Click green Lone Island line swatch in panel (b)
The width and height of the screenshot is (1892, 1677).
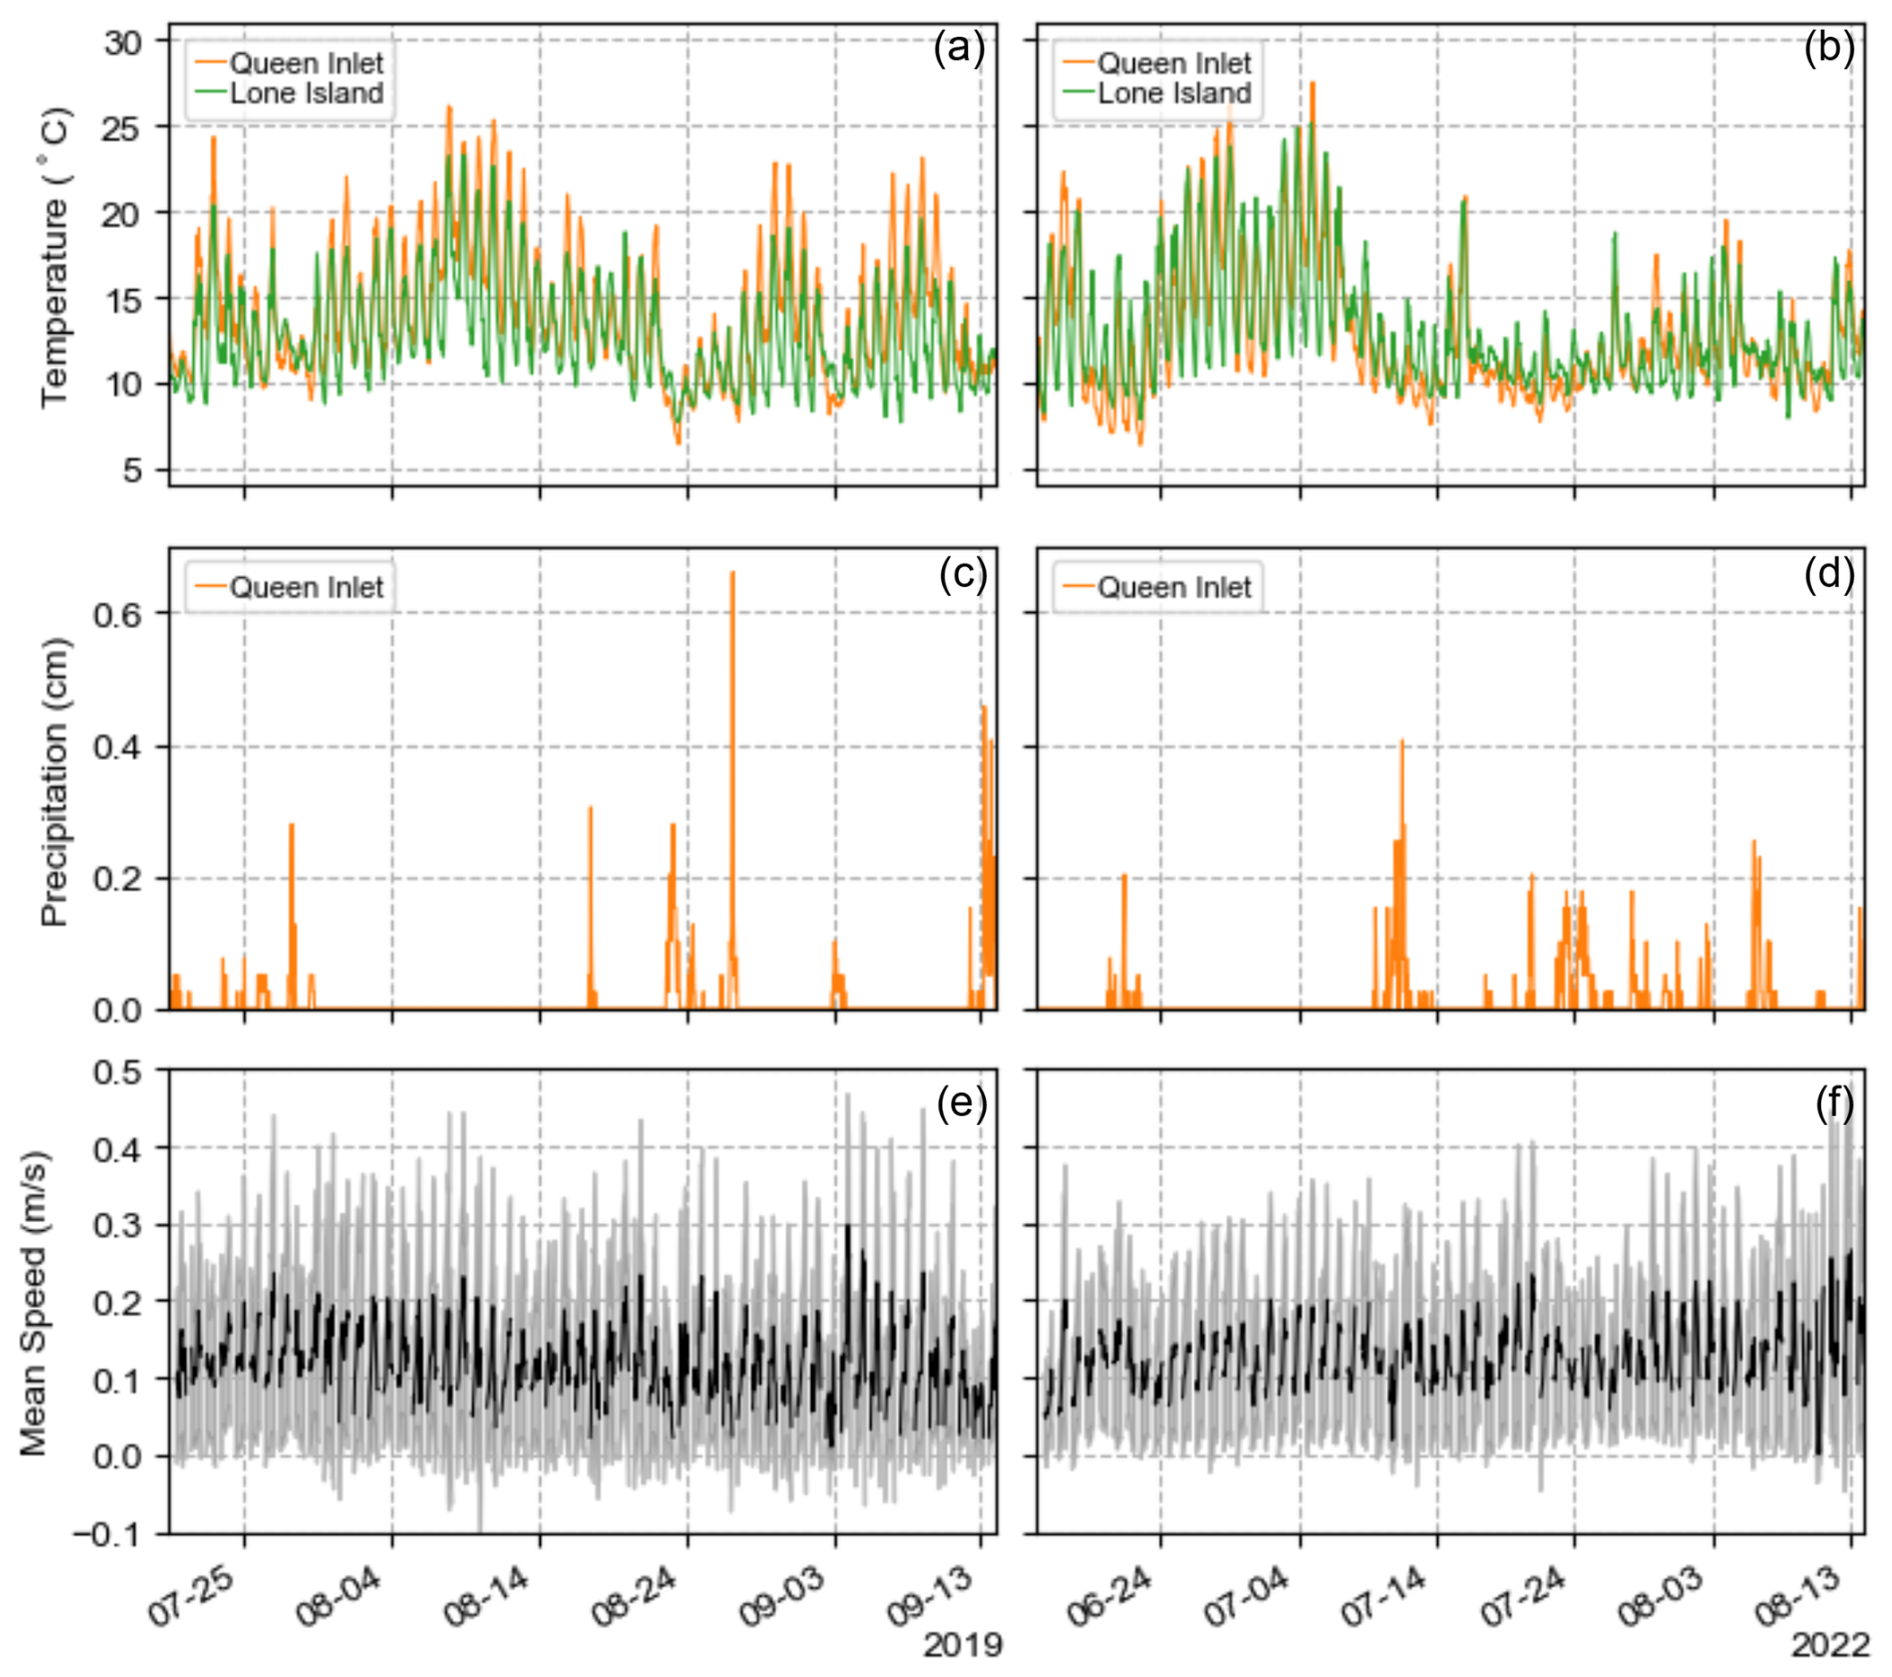(x=1078, y=94)
